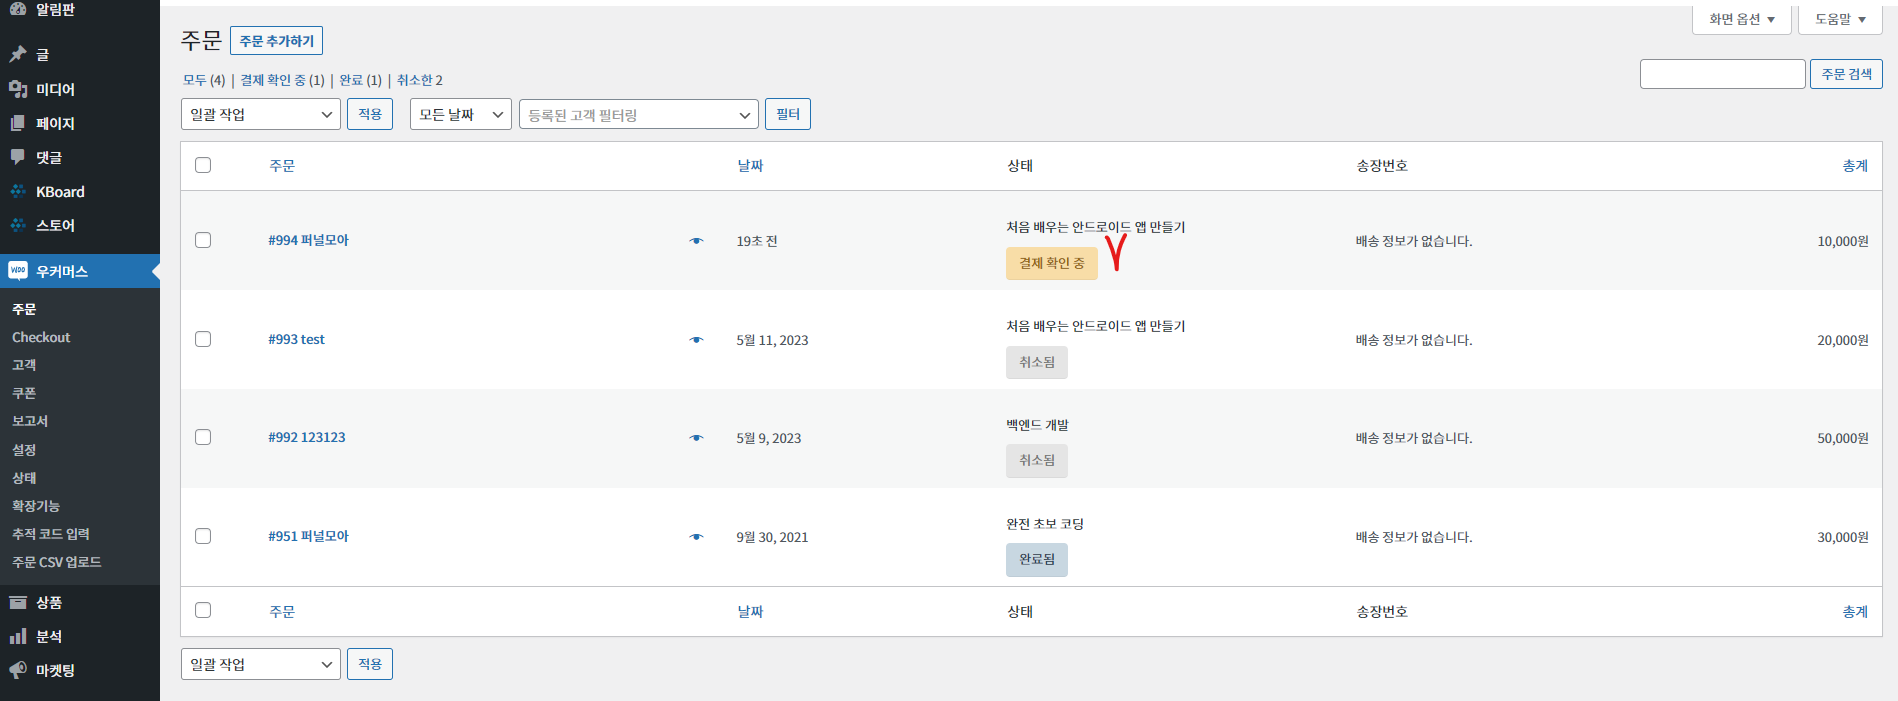Filter orders by 완료 (1)
This screenshot has height=701, width=1898.
(360, 80)
